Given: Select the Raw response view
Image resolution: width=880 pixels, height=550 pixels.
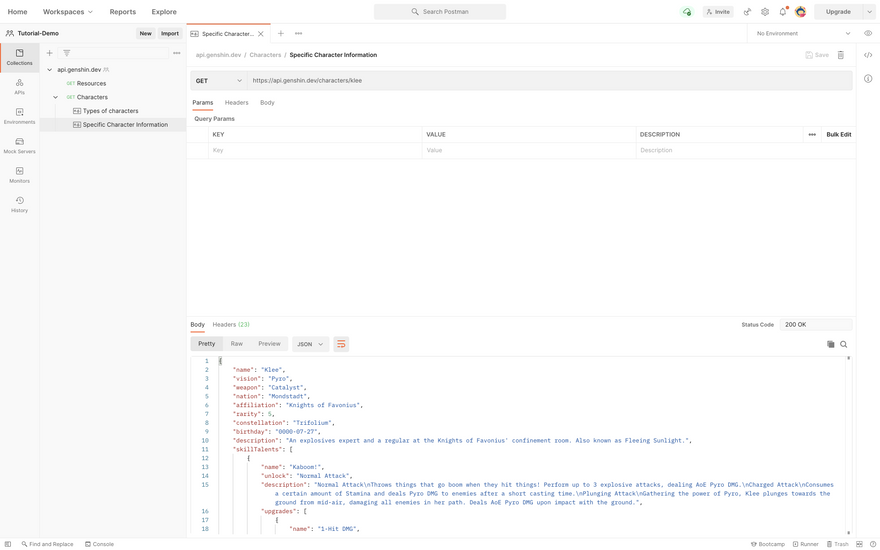Looking at the screenshot, I should (237, 344).
